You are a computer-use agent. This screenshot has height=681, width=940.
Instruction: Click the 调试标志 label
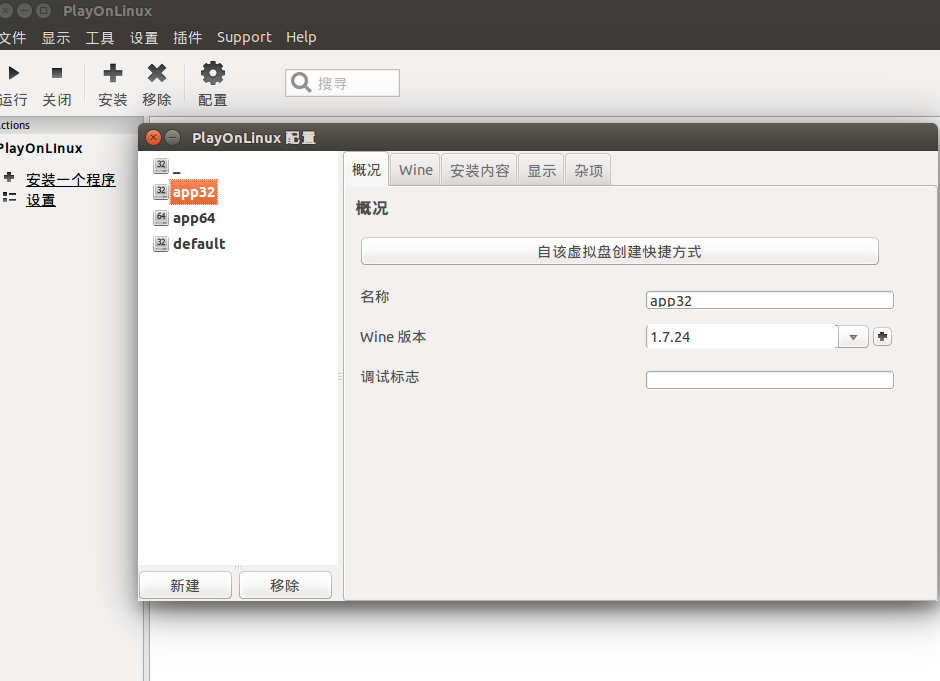click(x=390, y=376)
